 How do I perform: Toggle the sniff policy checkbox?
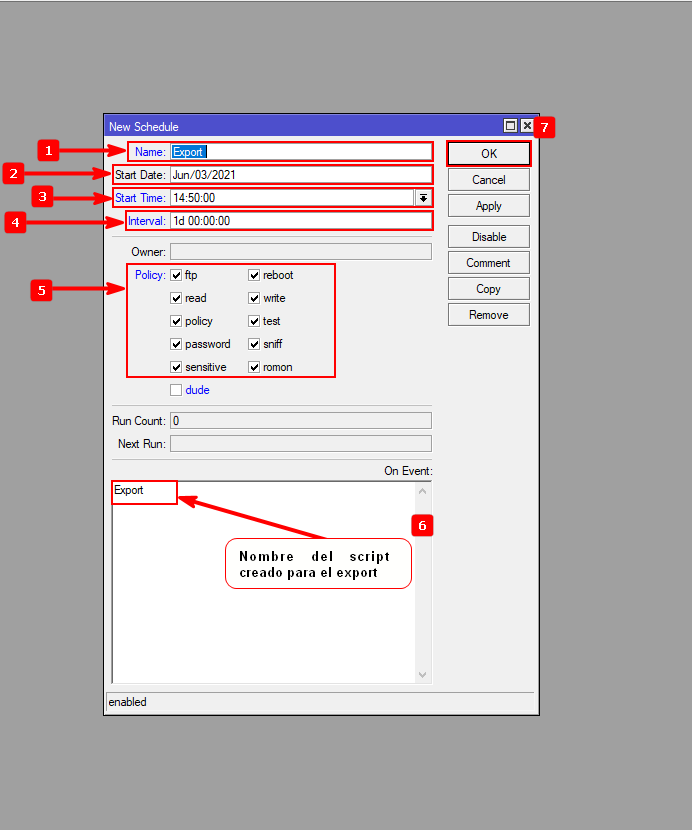254,344
